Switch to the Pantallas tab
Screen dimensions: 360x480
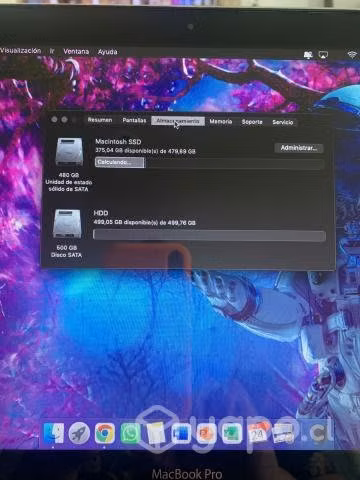click(134, 120)
